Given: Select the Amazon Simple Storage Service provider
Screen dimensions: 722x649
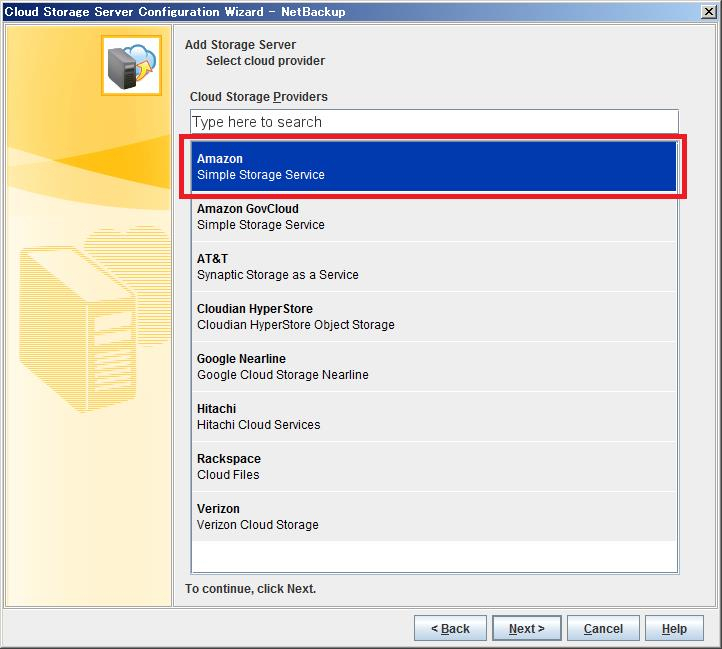Looking at the screenshot, I should pos(434,166).
